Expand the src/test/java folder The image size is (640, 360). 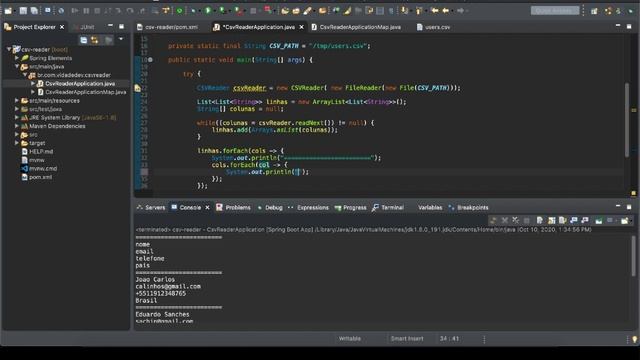pos(17,109)
